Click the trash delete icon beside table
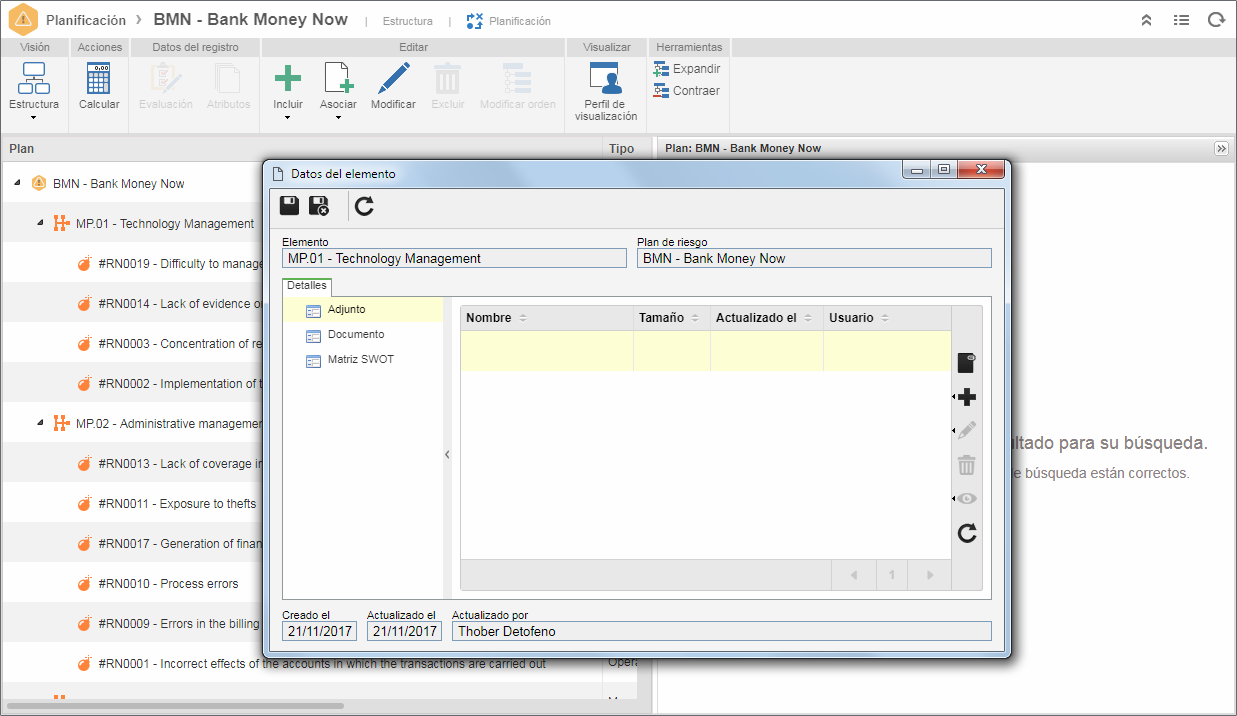Viewport: 1237px width, 716px height. tap(966, 465)
